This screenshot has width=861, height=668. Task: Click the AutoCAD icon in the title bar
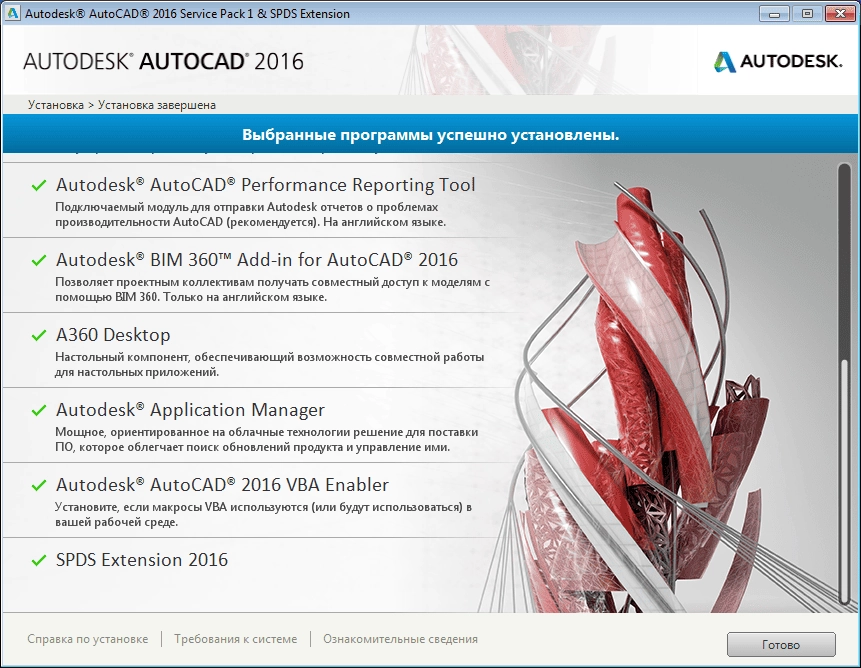13,13
